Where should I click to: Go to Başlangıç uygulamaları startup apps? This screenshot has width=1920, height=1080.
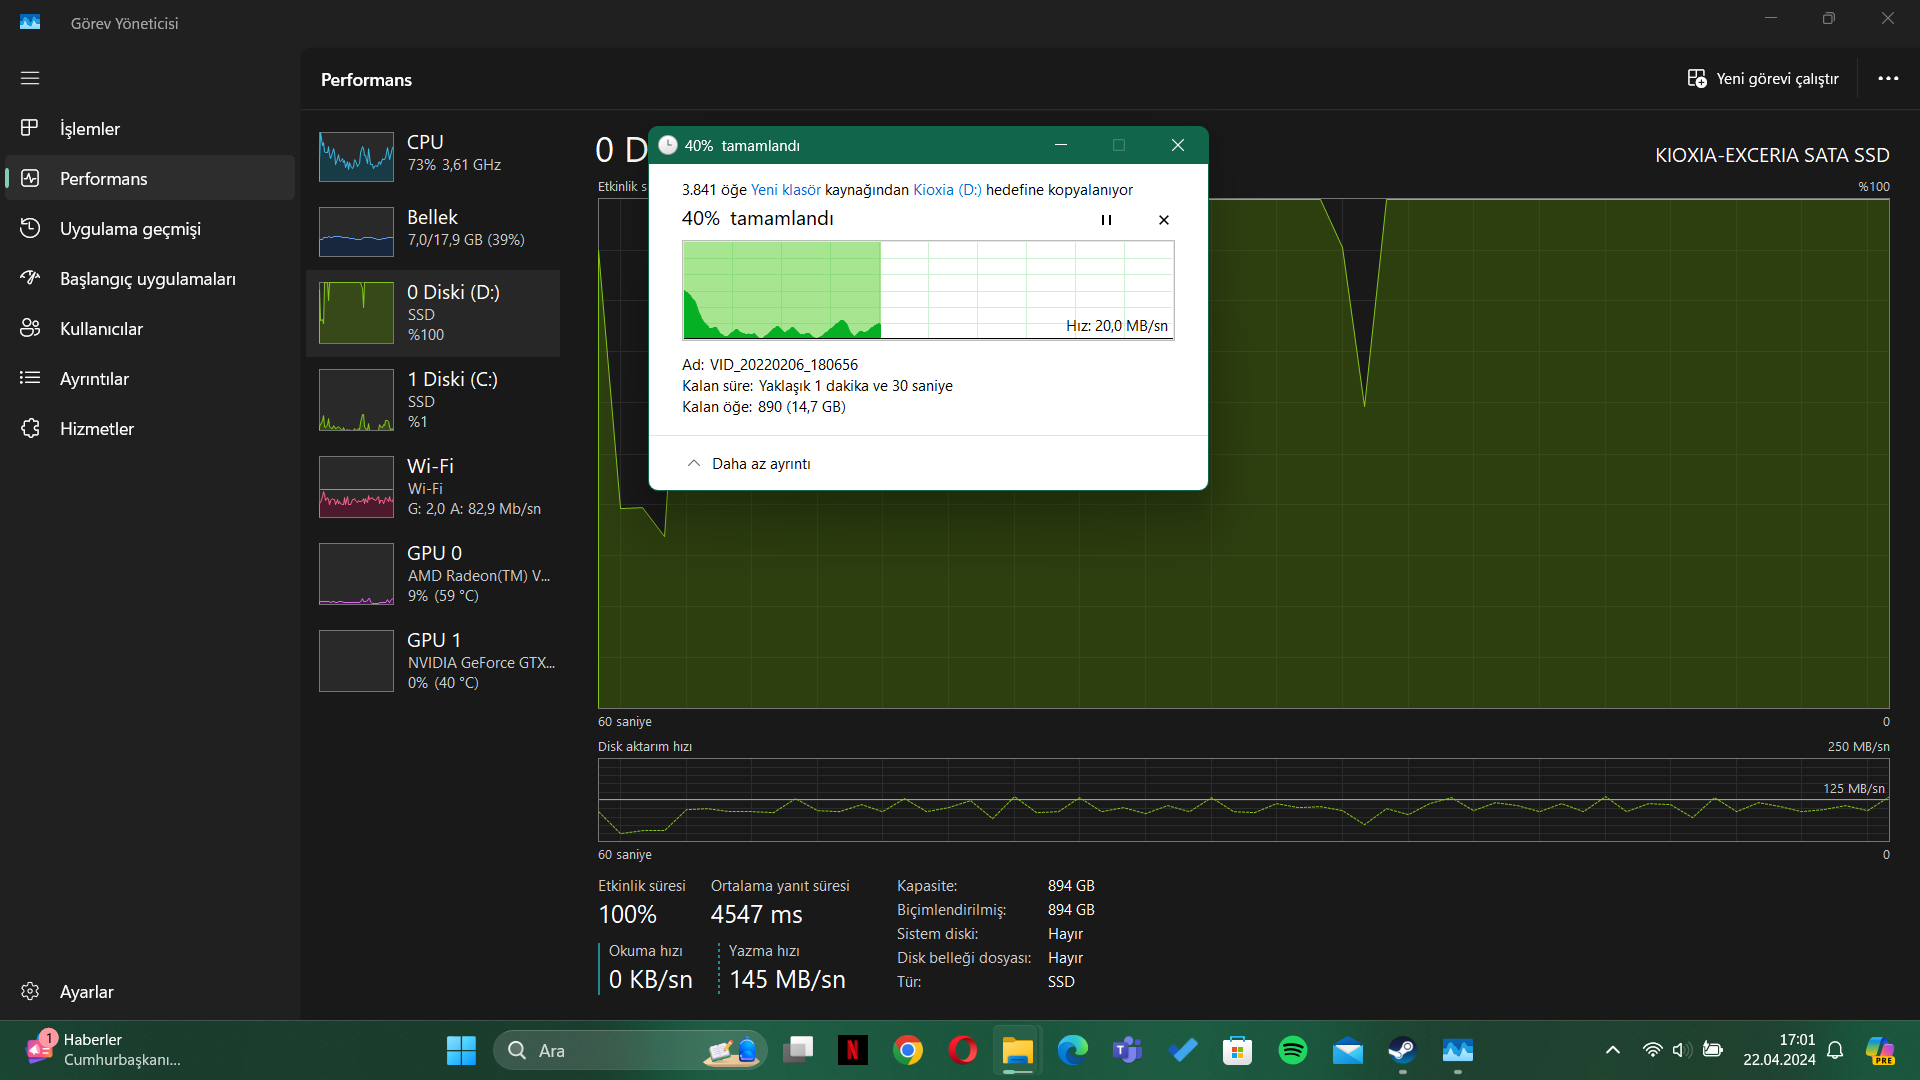coord(147,279)
